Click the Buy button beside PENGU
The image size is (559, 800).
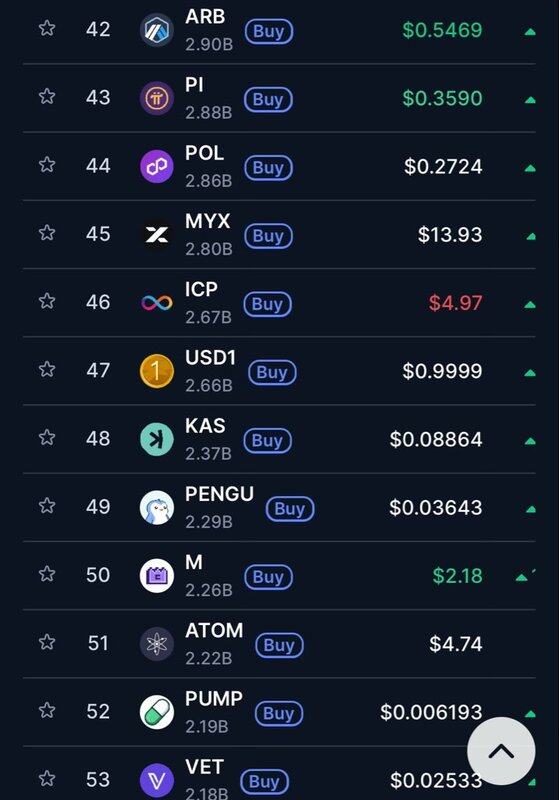coord(290,509)
